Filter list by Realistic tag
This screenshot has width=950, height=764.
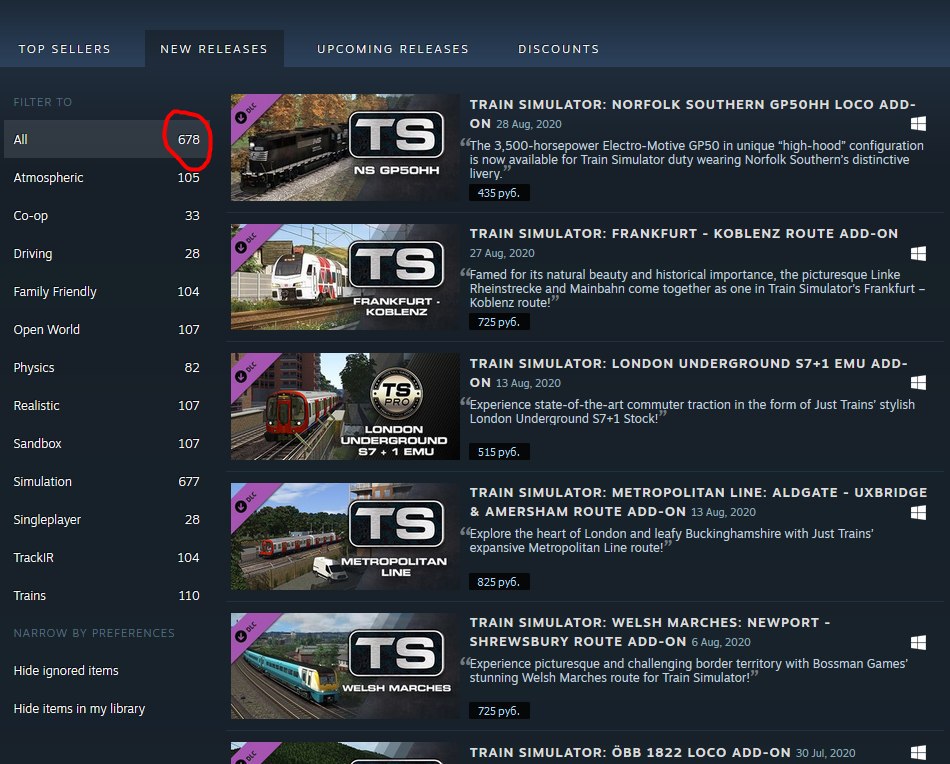[x=107, y=405]
